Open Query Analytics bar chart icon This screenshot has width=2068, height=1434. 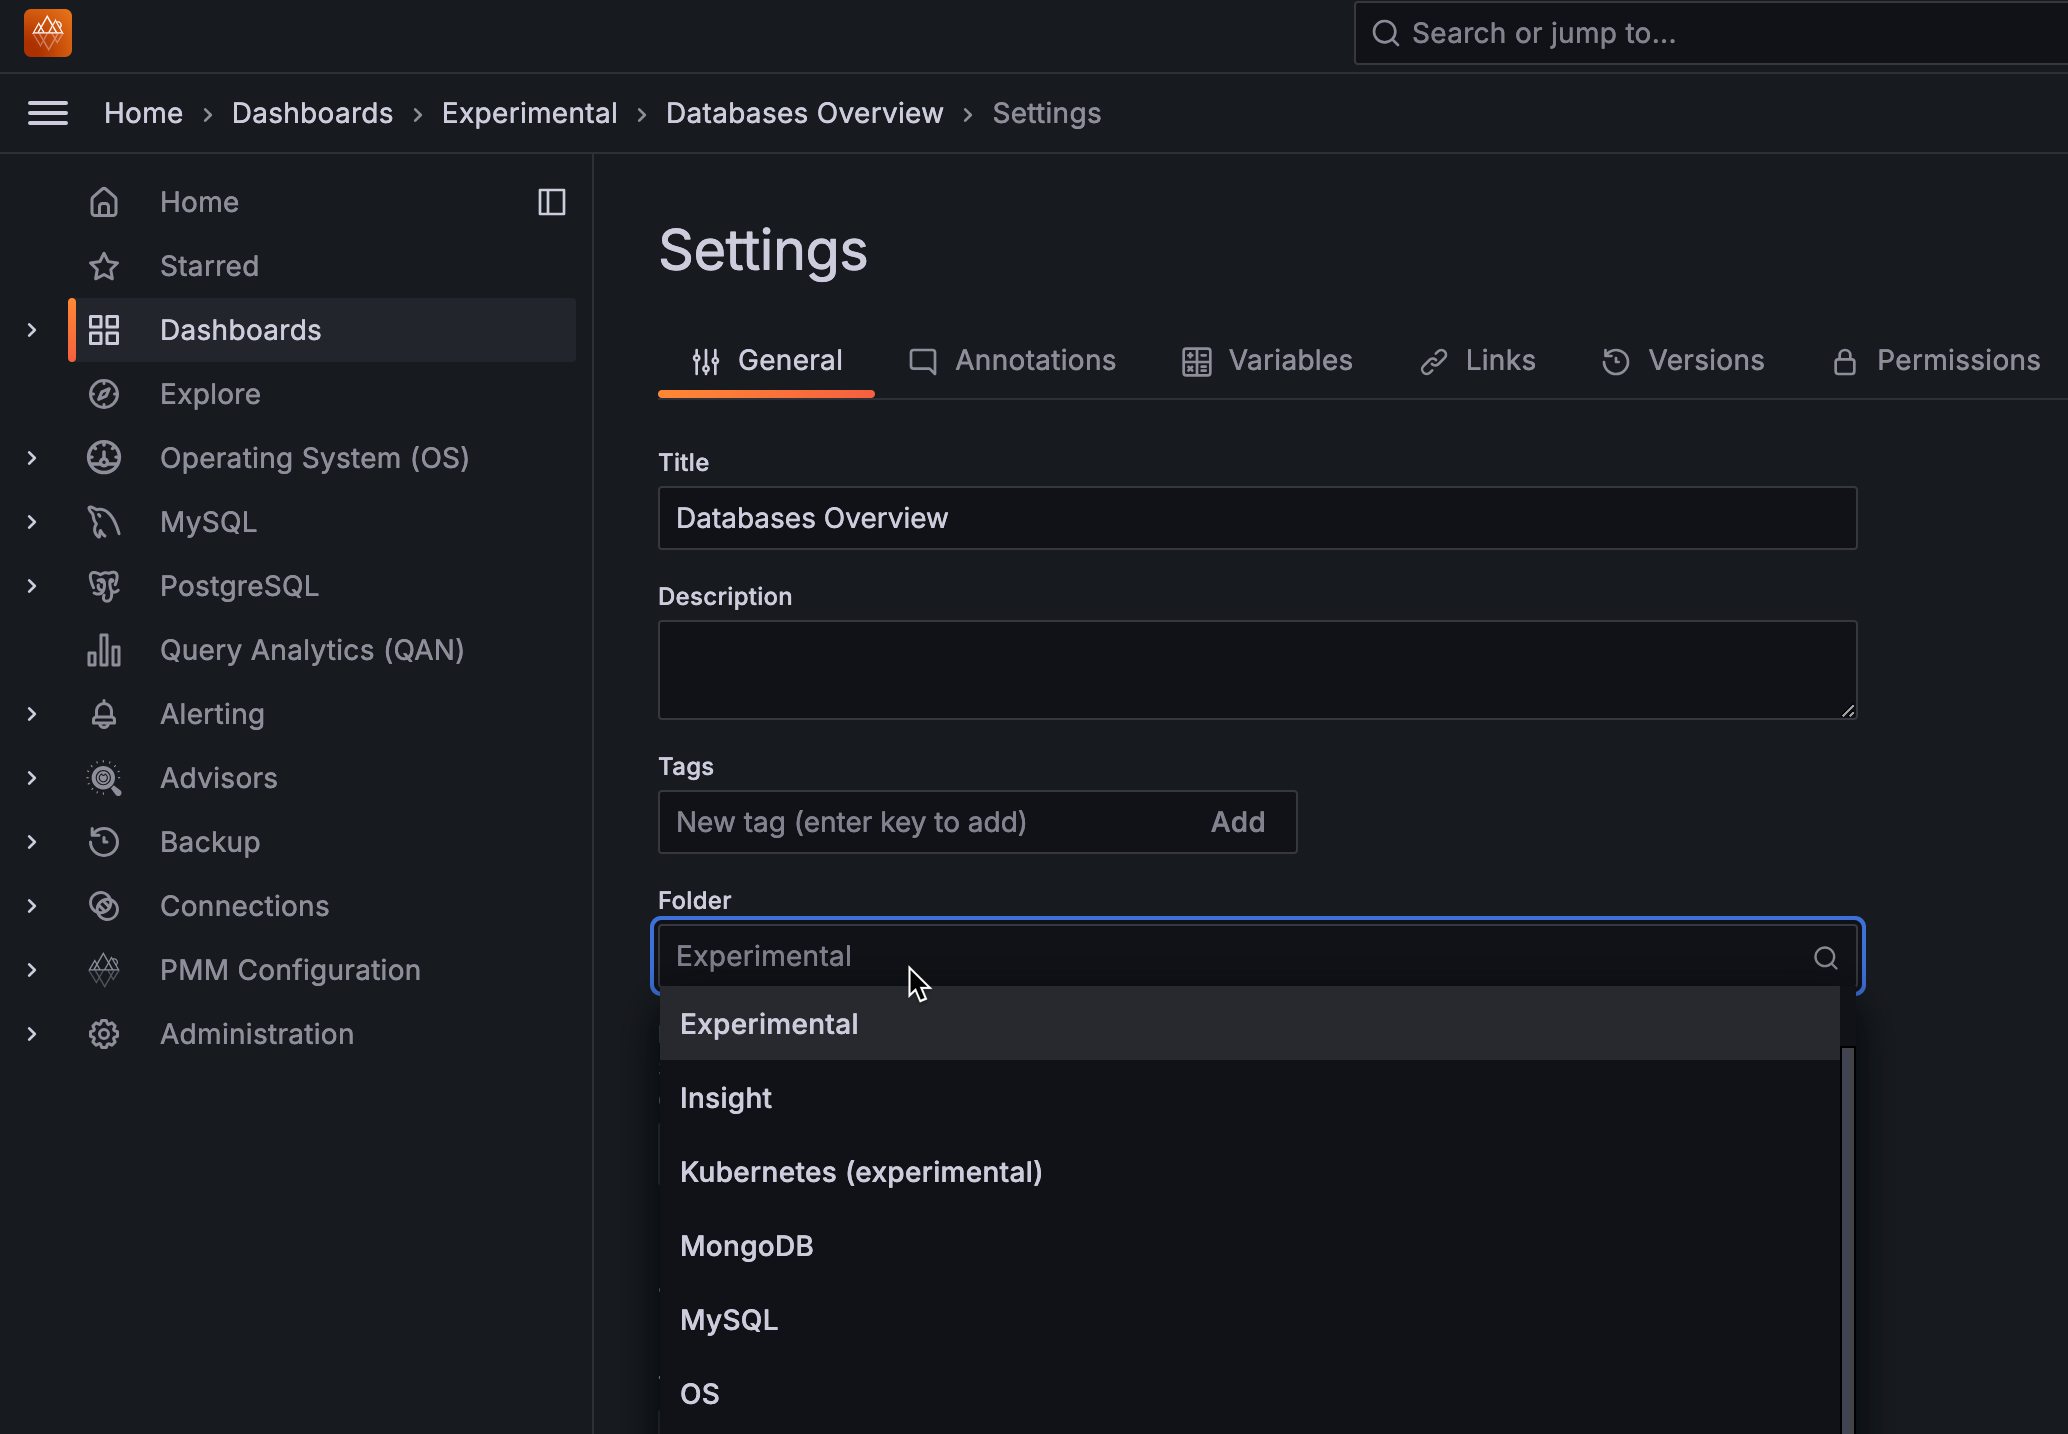coord(104,650)
